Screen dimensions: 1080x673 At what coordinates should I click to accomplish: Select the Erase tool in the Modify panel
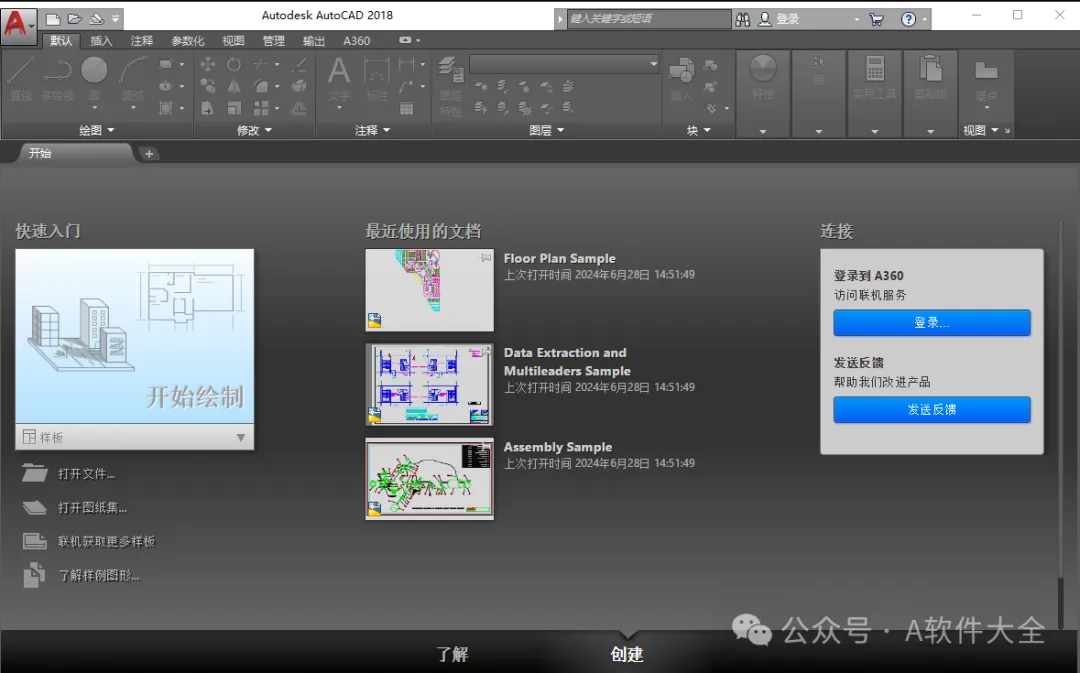pos(299,65)
